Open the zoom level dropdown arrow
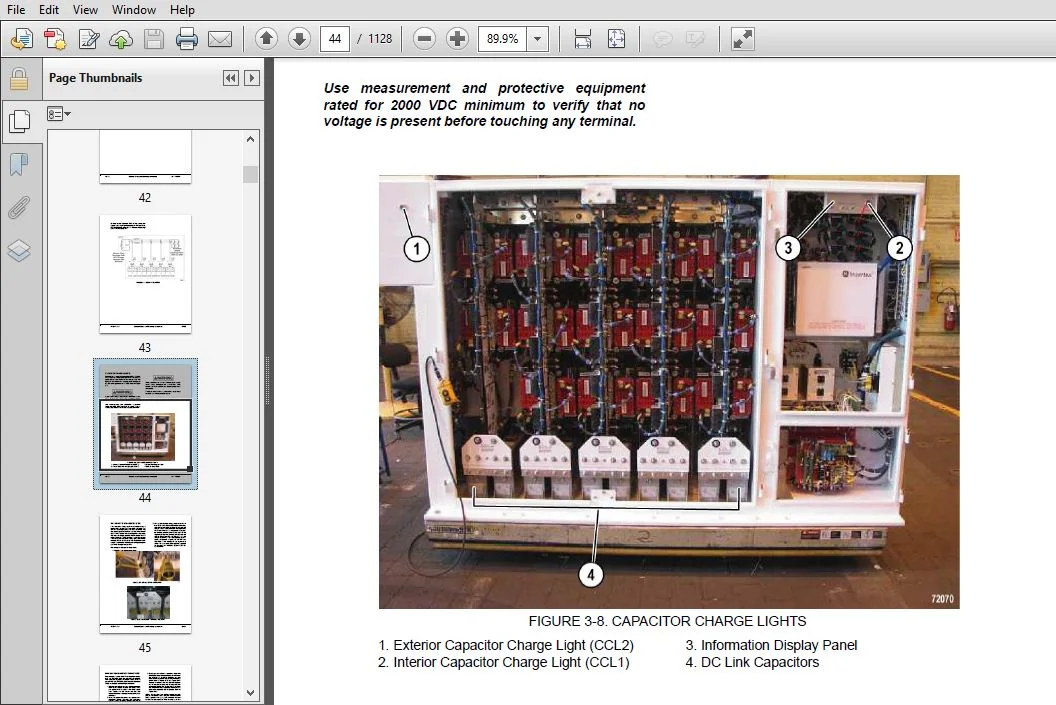Image resolution: width=1056 pixels, height=705 pixels. click(x=537, y=39)
